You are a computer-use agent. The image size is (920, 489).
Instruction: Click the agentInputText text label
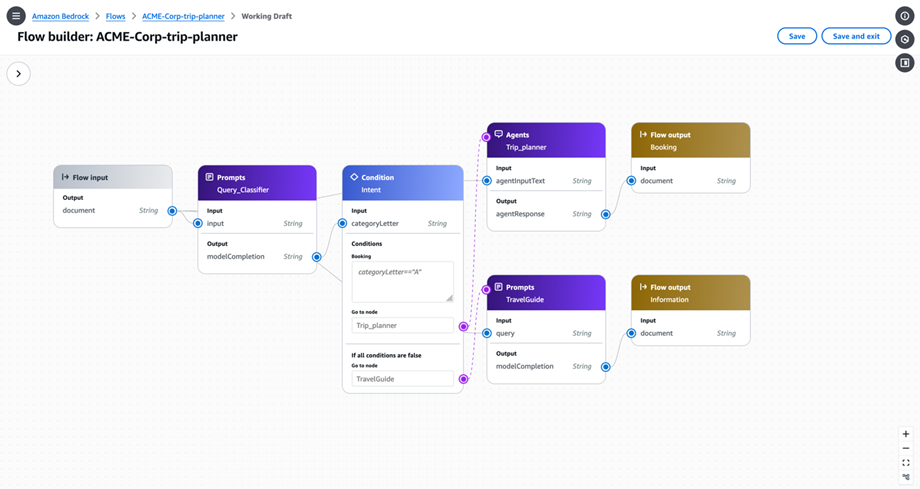coord(520,181)
